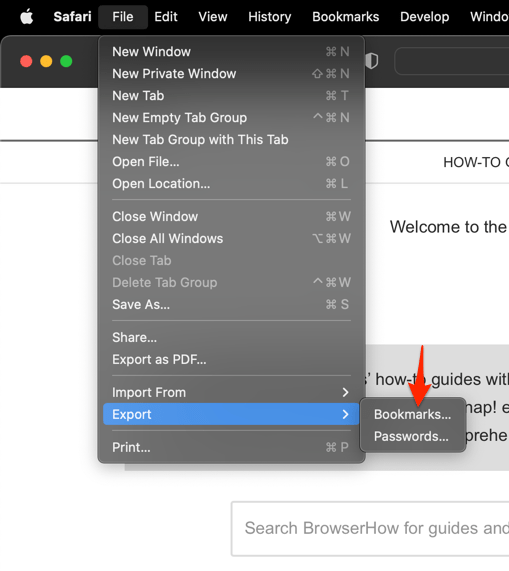Choose New Window
The height and width of the screenshot is (571, 509).
(231, 52)
